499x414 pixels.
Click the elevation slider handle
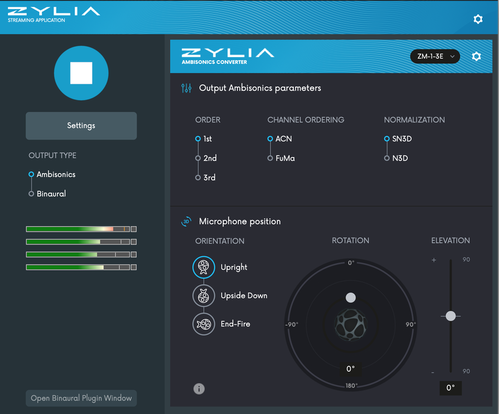tap(451, 316)
